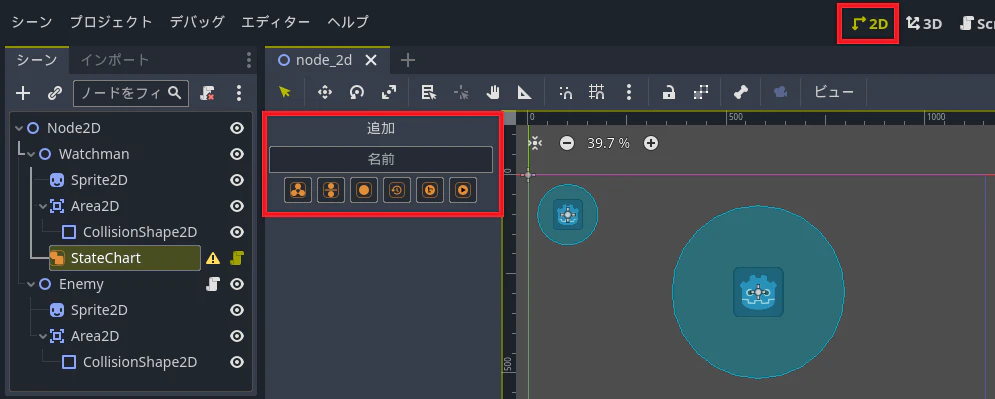Open the scene dock three-dot options
This screenshot has width=995, height=399.
click(x=249, y=60)
